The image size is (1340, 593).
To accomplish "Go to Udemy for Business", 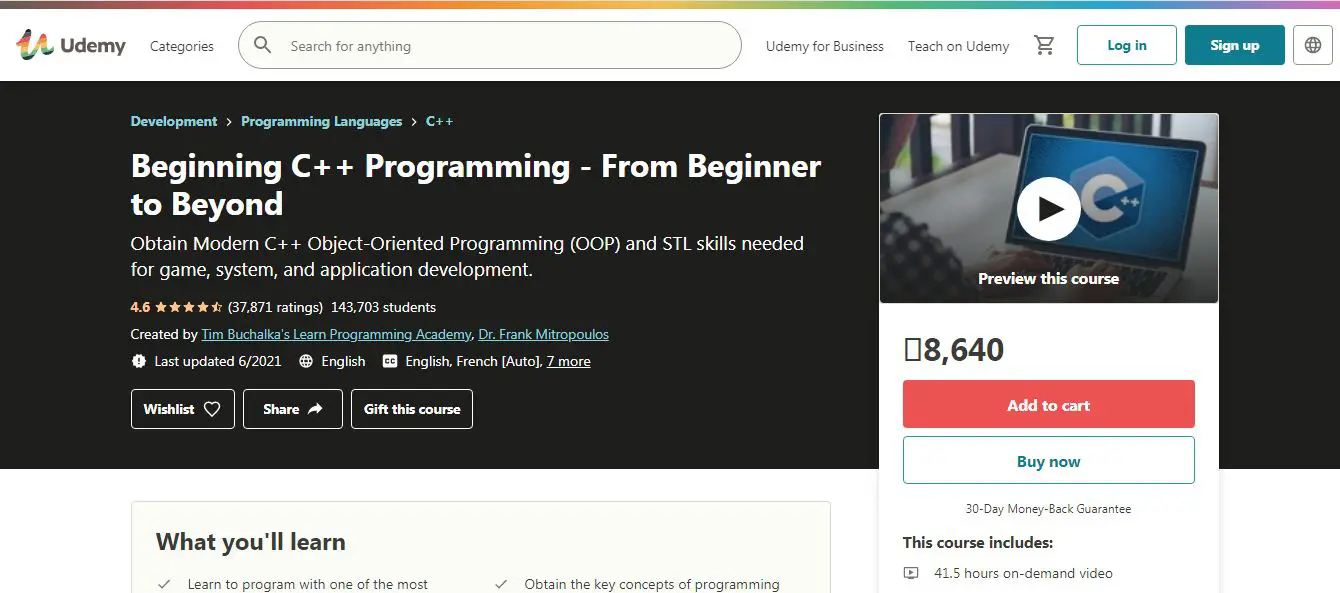I will coord(824,46).
